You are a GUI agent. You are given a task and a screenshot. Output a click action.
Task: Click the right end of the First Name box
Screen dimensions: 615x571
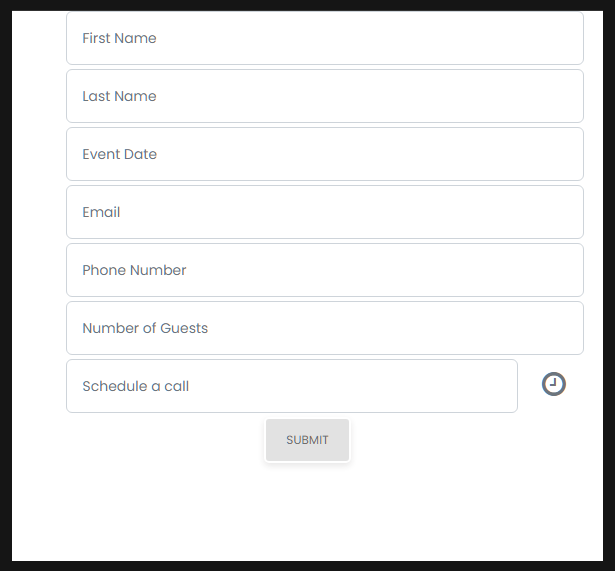[x=565, y=38]
